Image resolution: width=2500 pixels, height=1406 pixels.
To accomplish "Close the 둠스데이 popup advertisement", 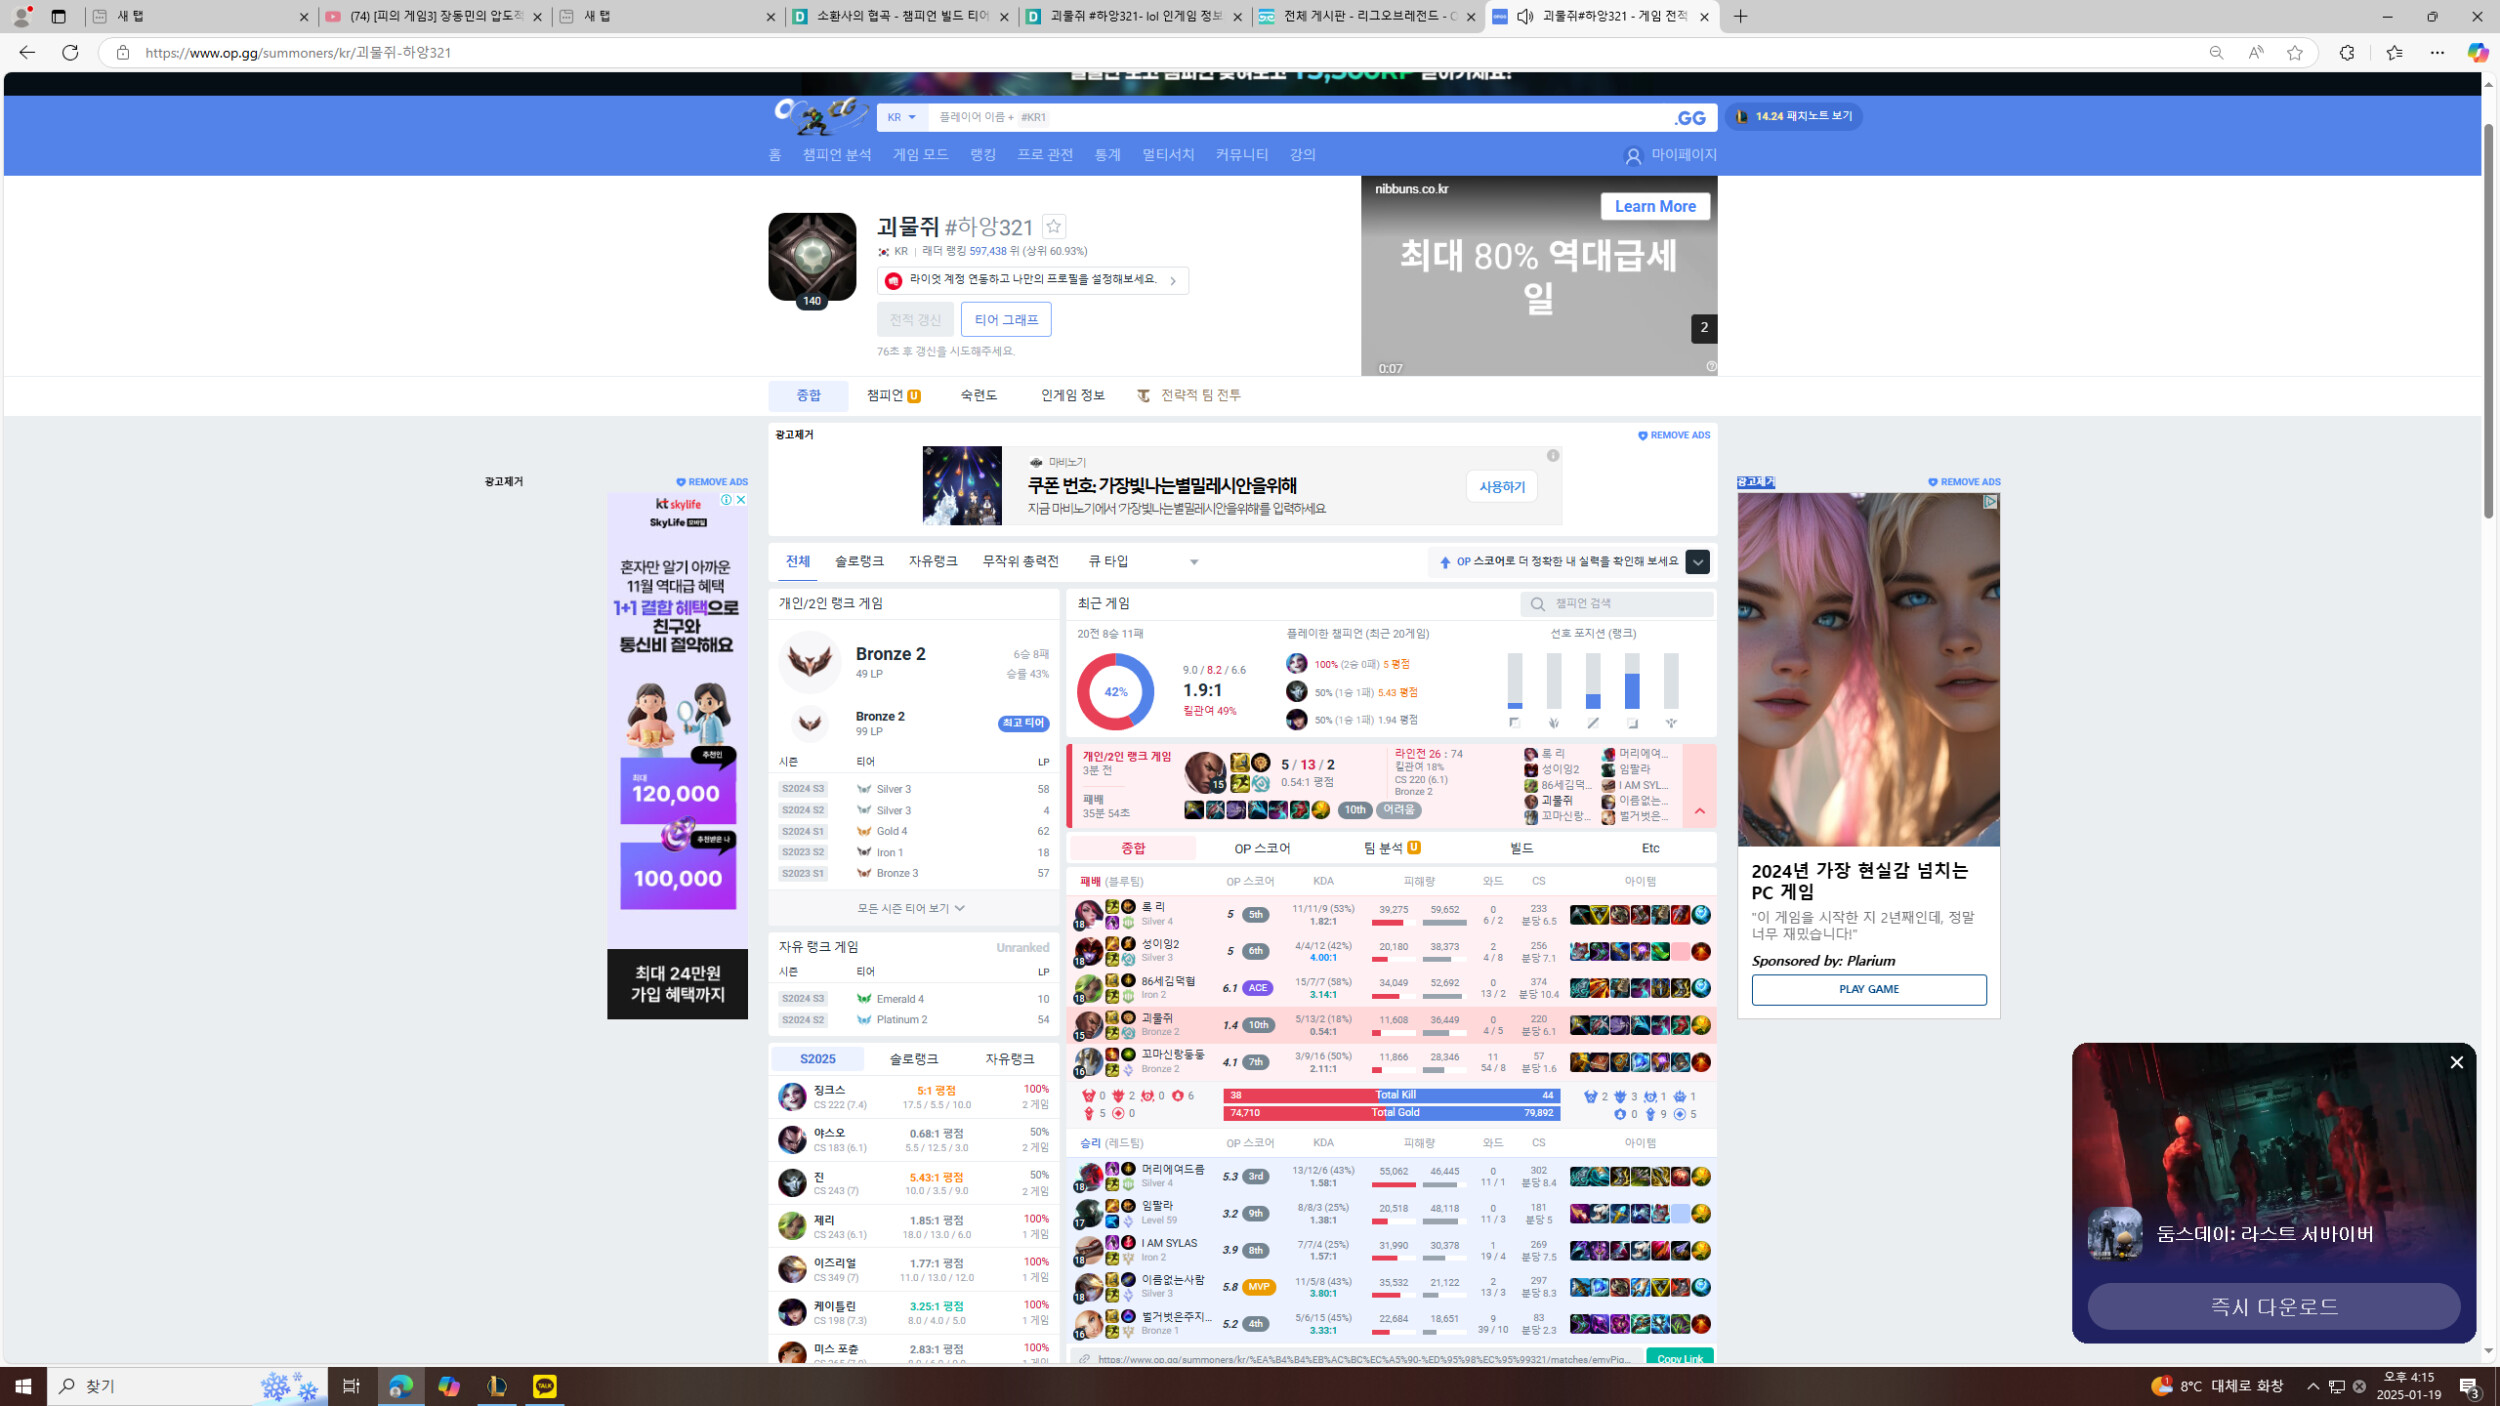I will pos(2456,1062).
